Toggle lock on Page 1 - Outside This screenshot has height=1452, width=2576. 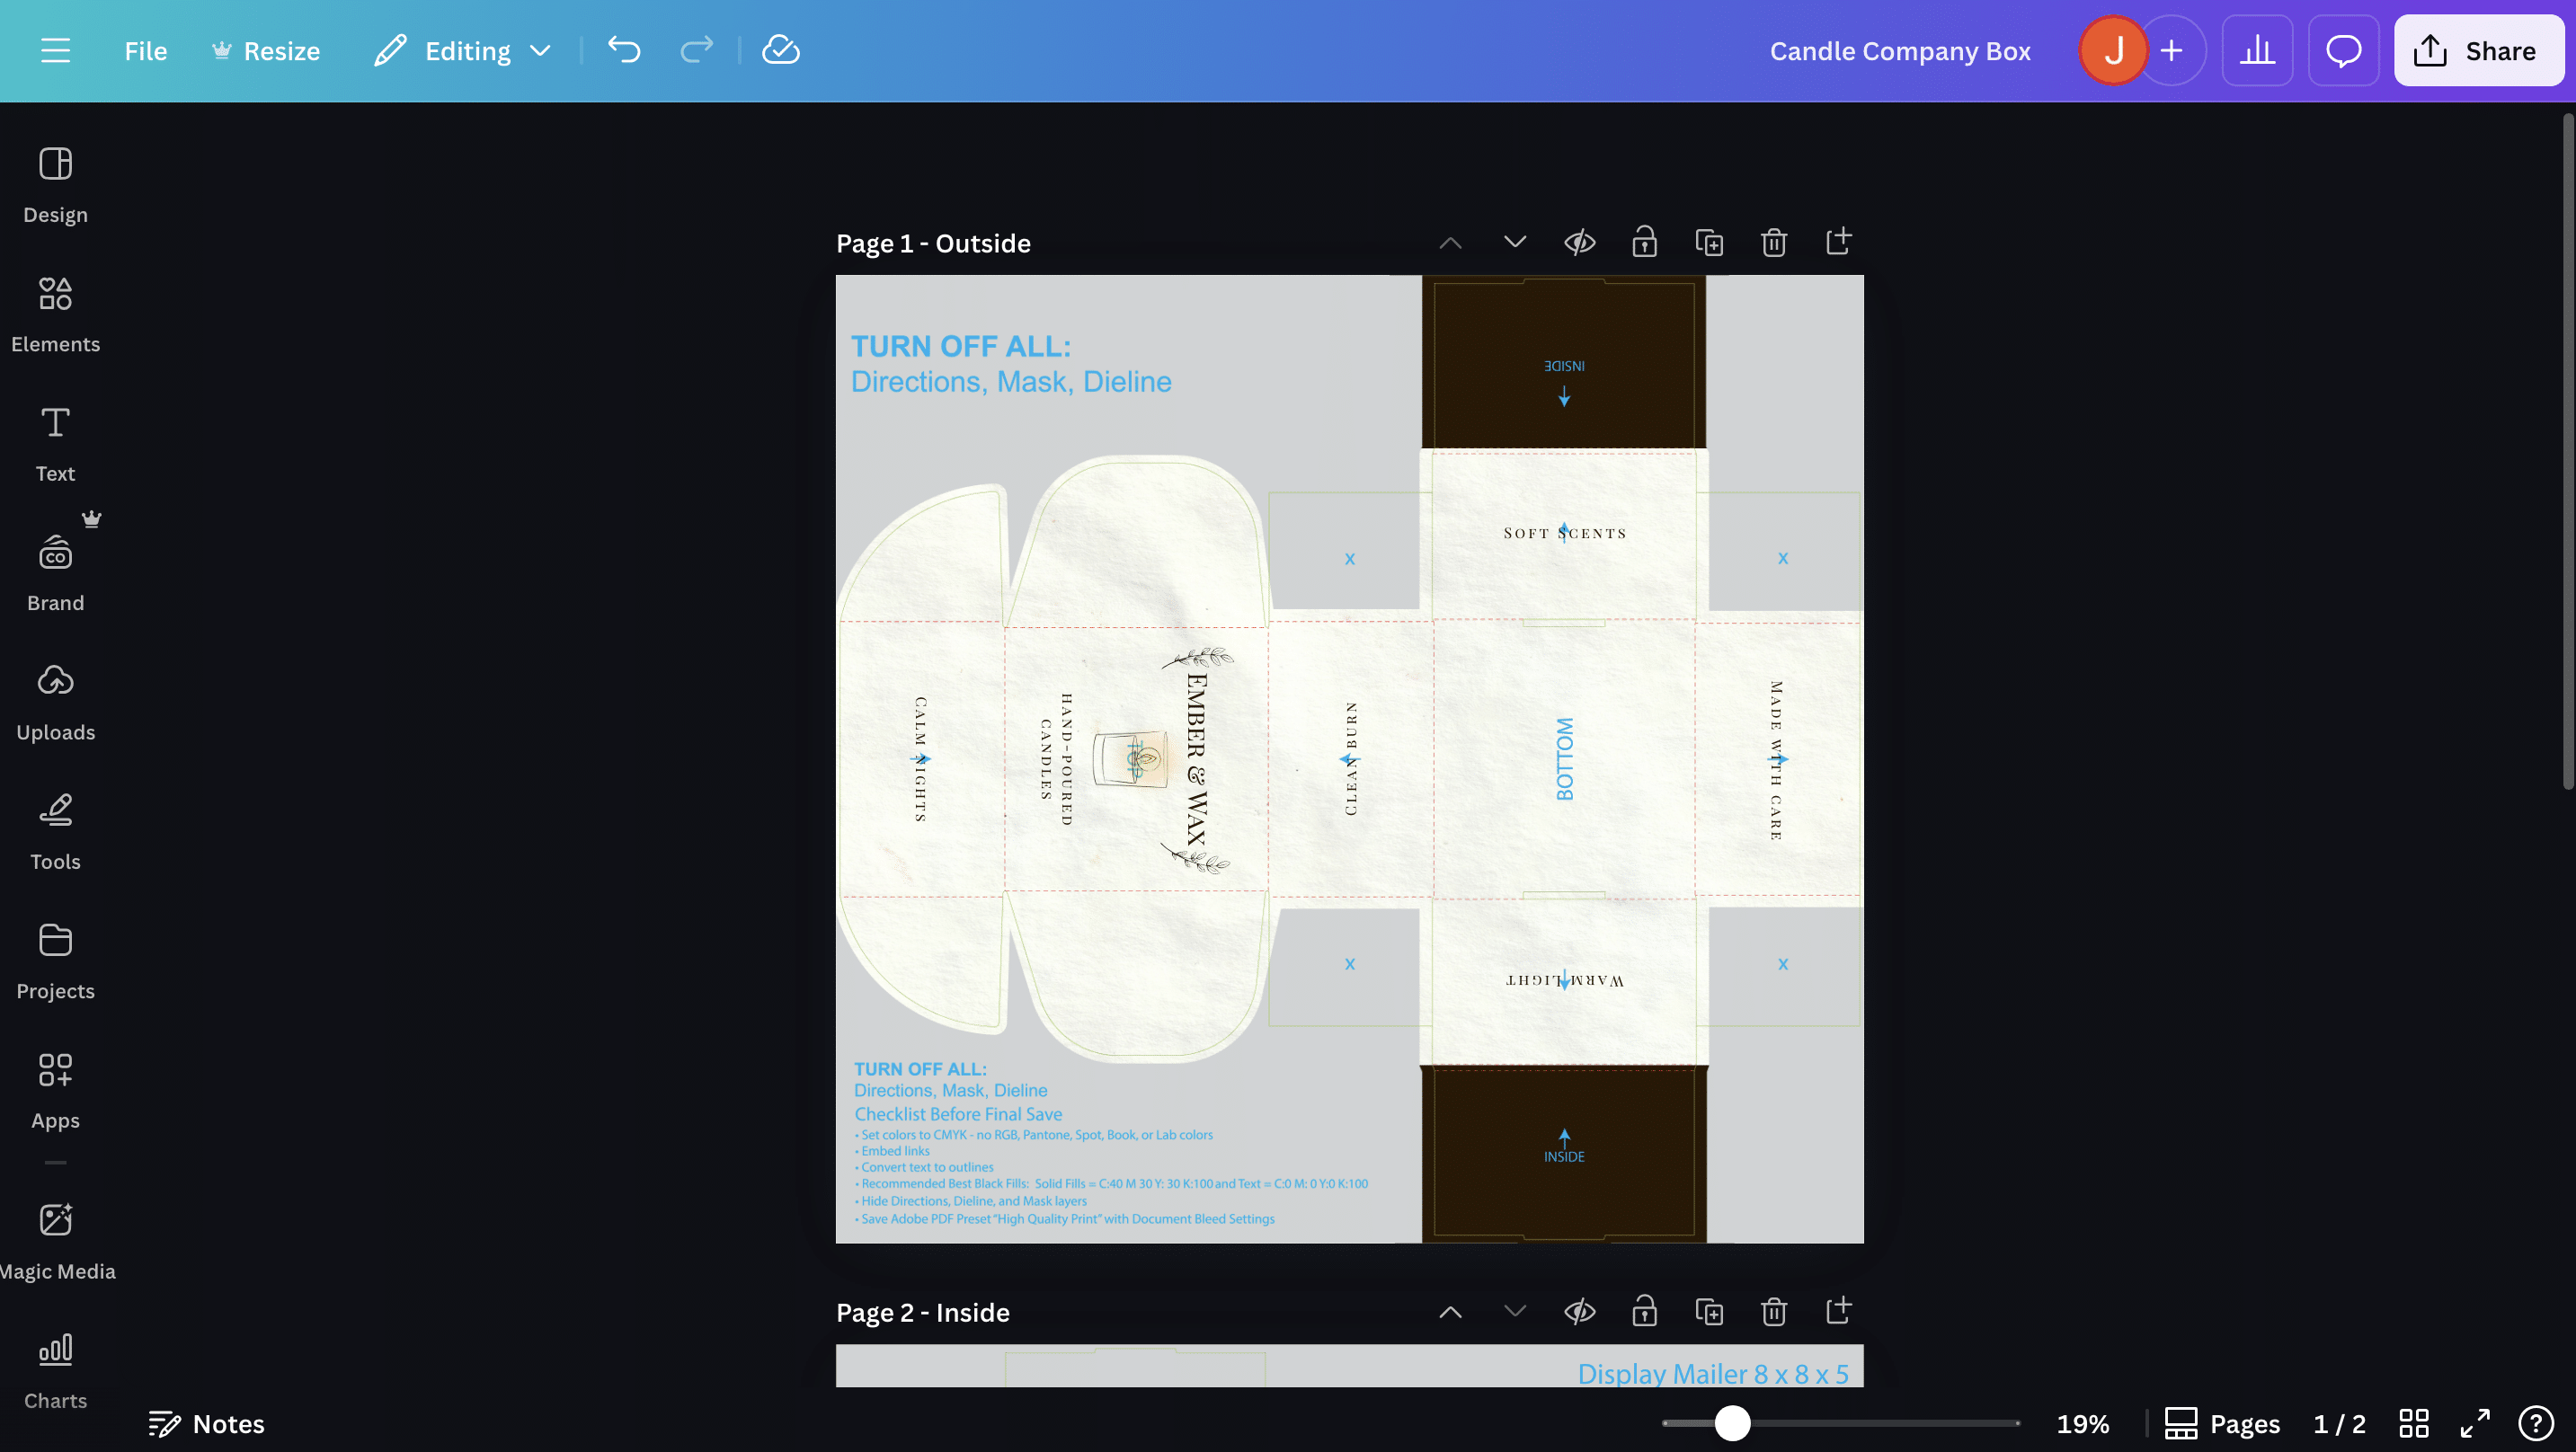point(1644,243)
